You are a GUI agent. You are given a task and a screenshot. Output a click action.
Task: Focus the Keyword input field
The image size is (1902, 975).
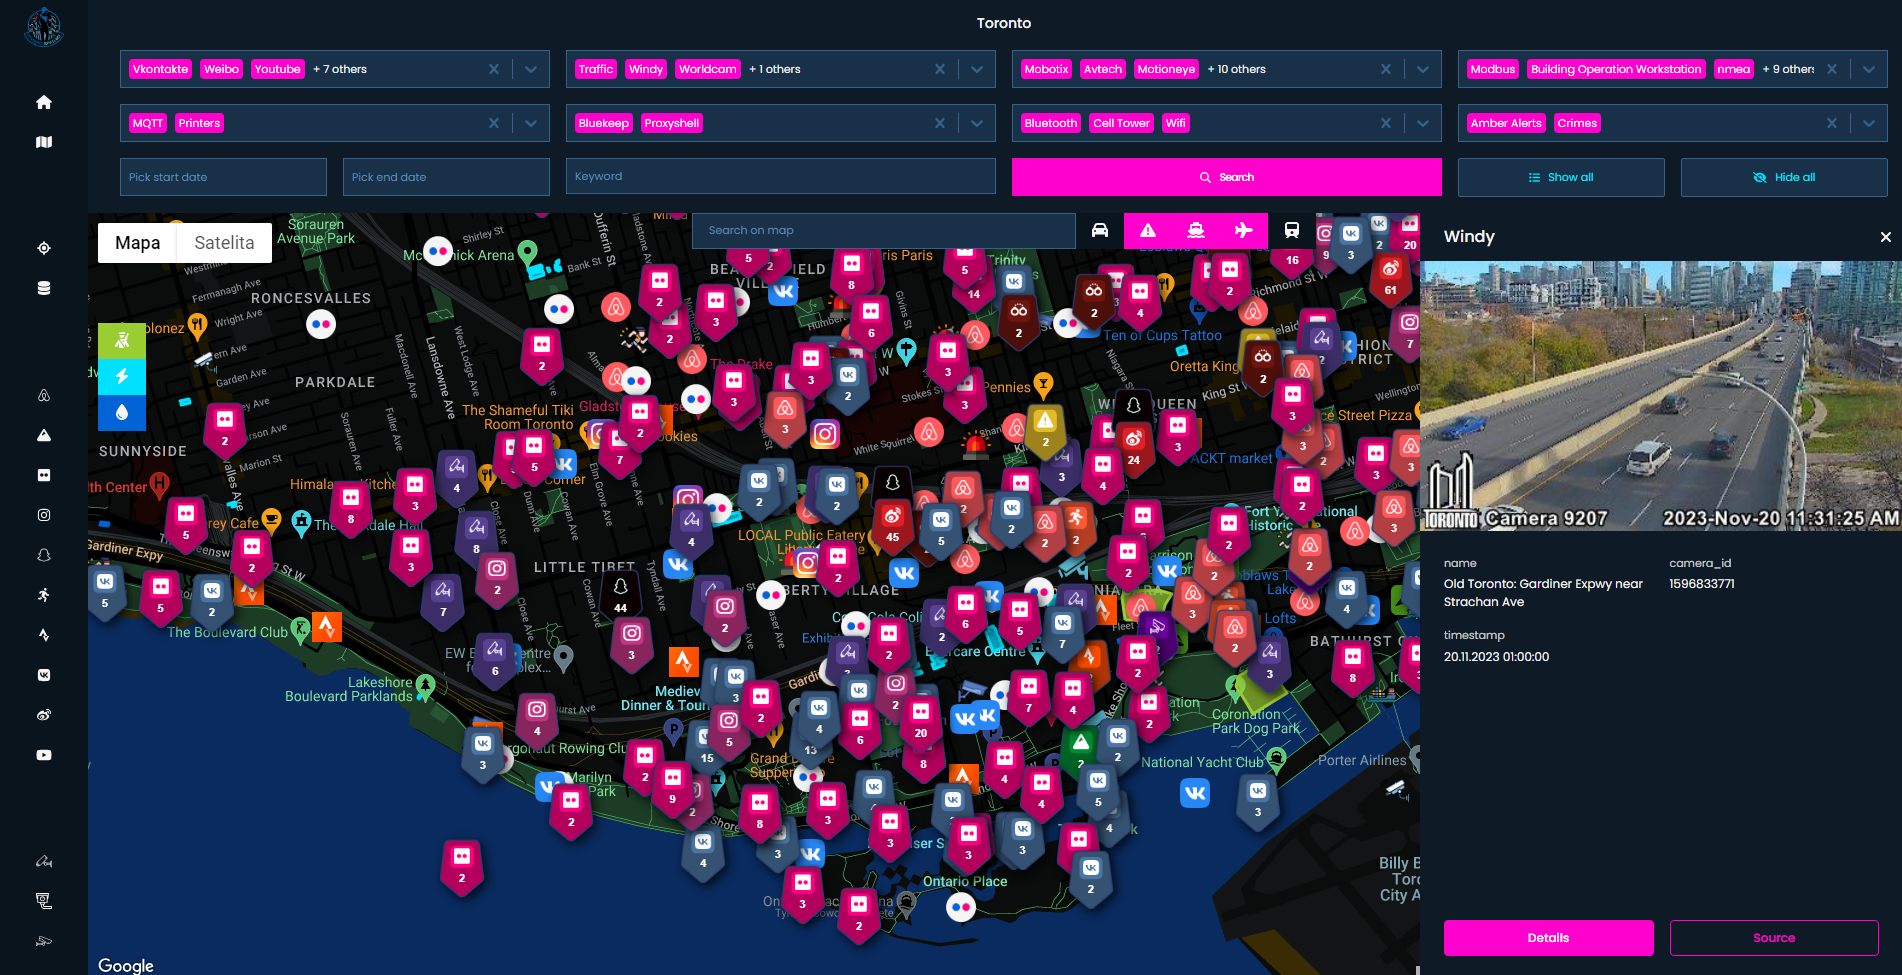(781, 176)
